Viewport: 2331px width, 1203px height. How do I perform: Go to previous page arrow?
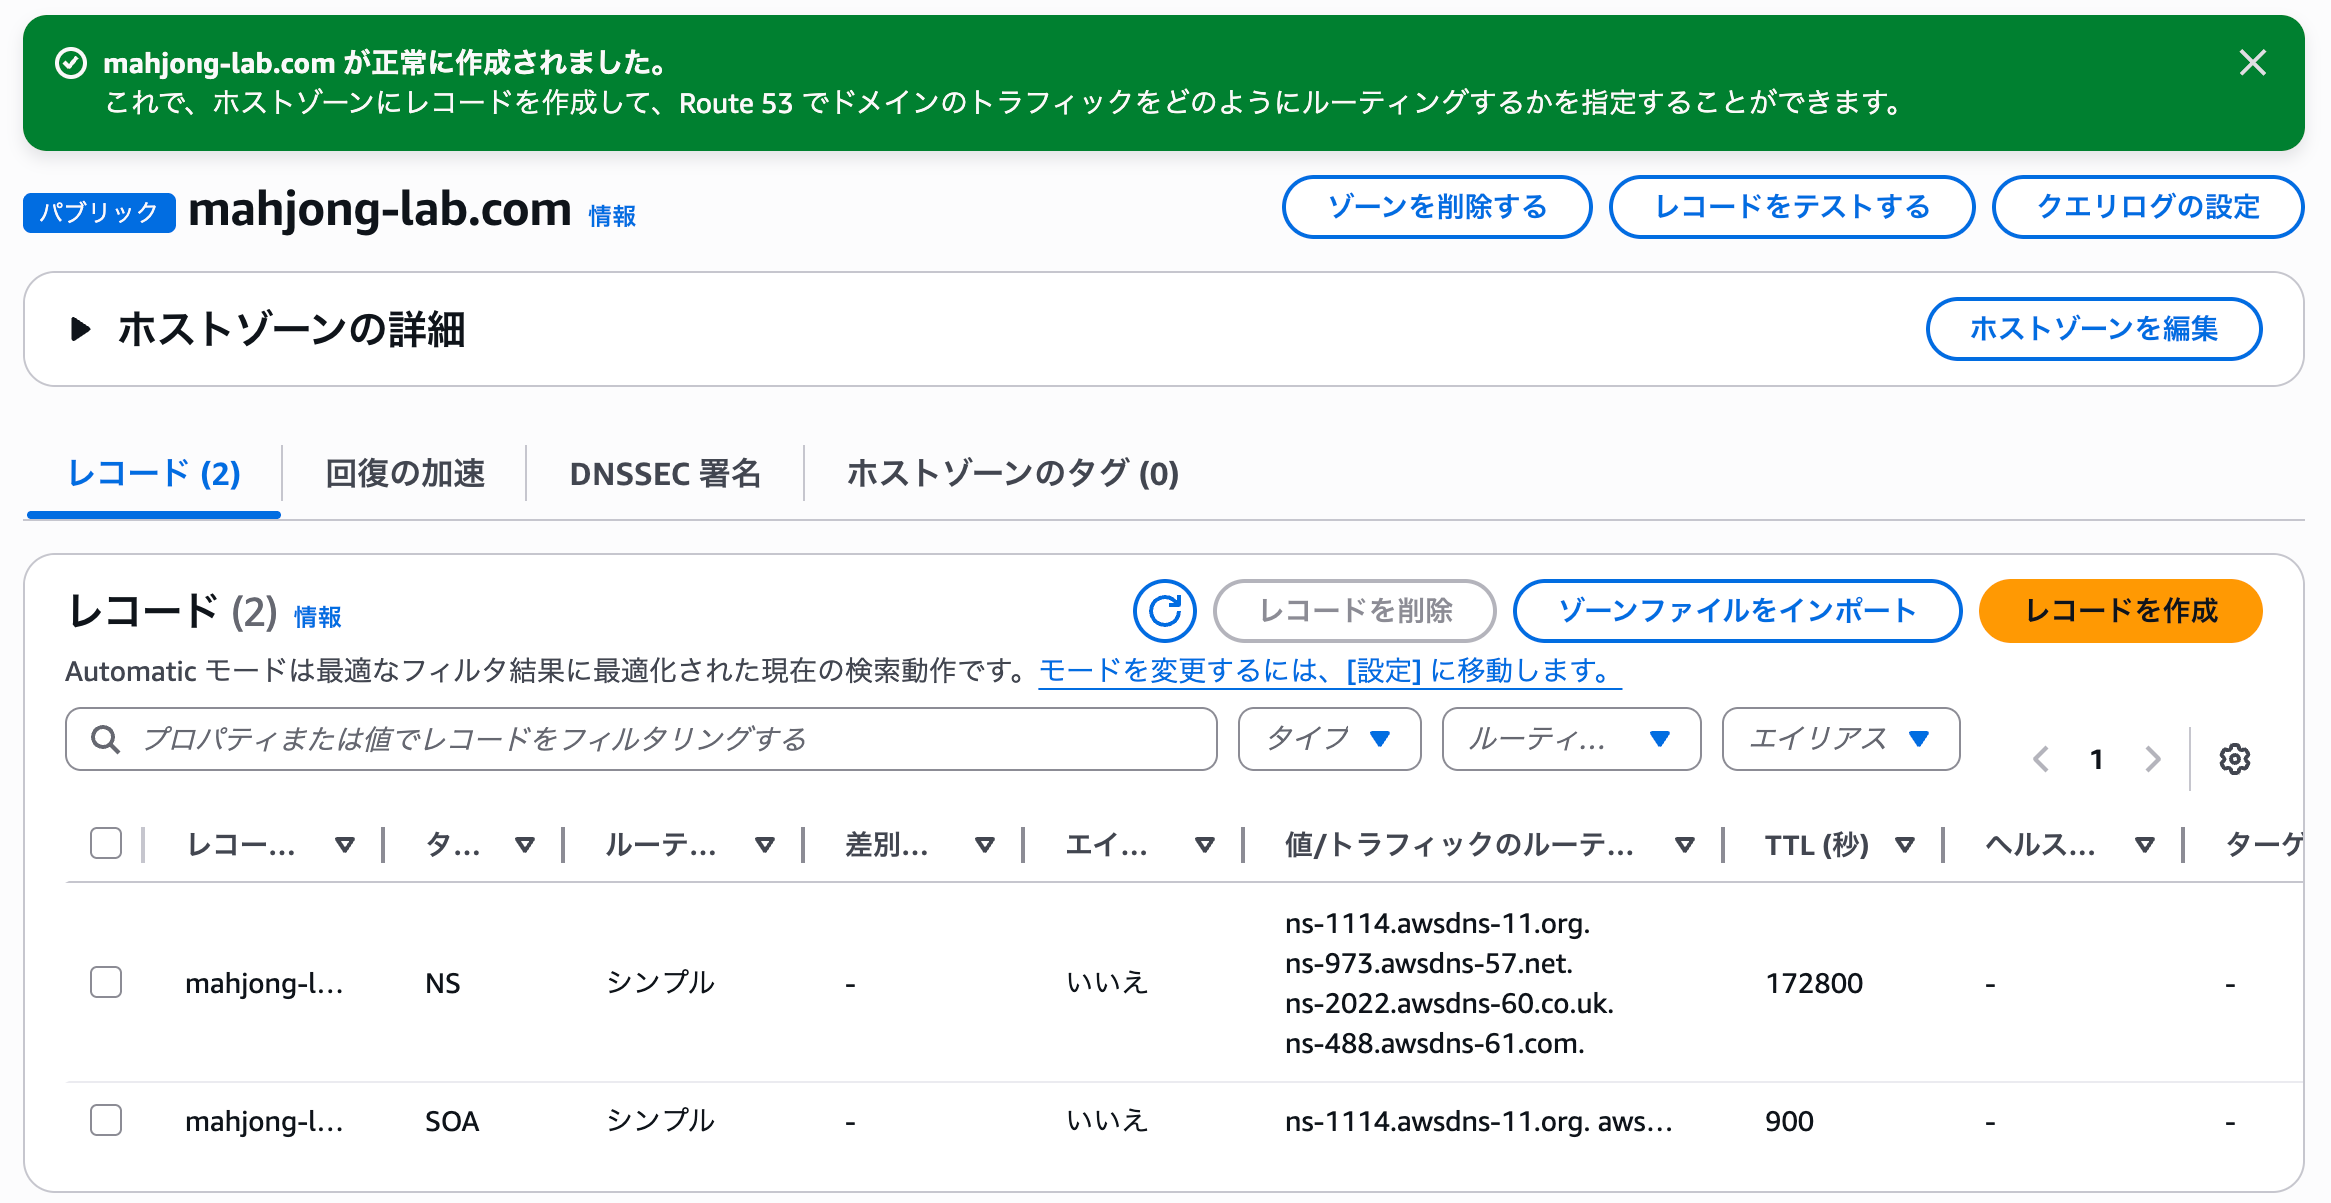pyautogui.click(x=2041, y=759)
